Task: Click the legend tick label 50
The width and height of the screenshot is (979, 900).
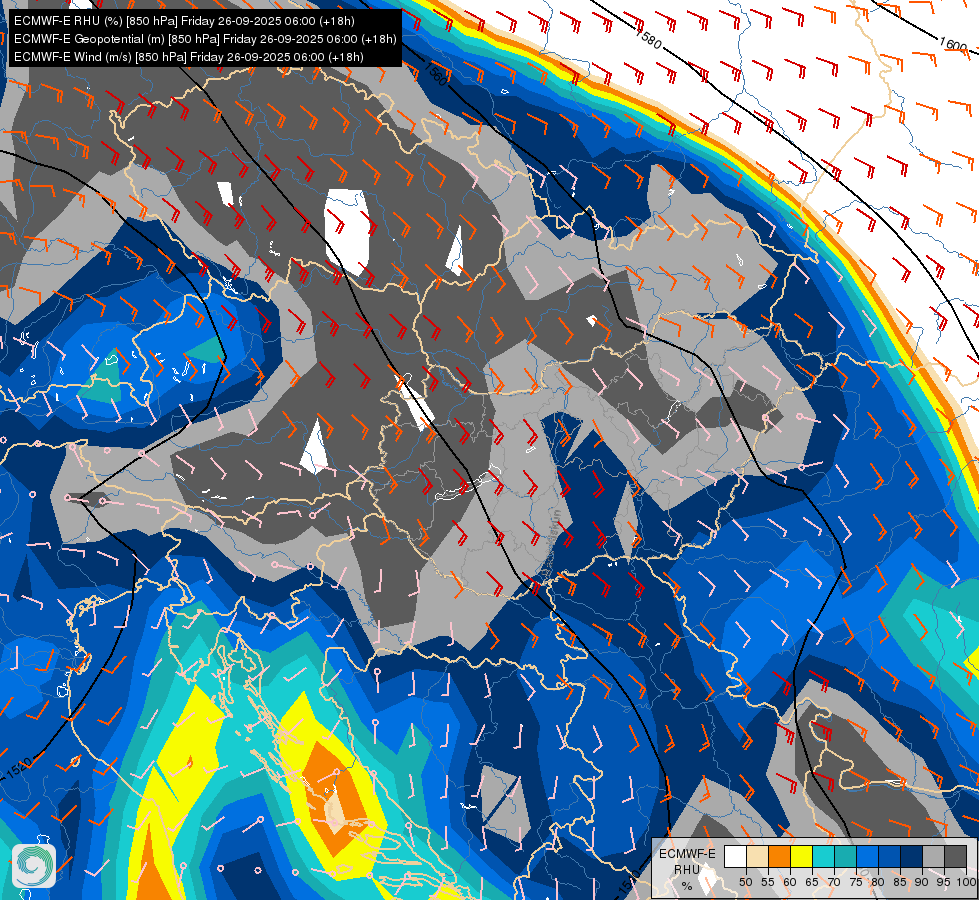Action: point(746,882)
